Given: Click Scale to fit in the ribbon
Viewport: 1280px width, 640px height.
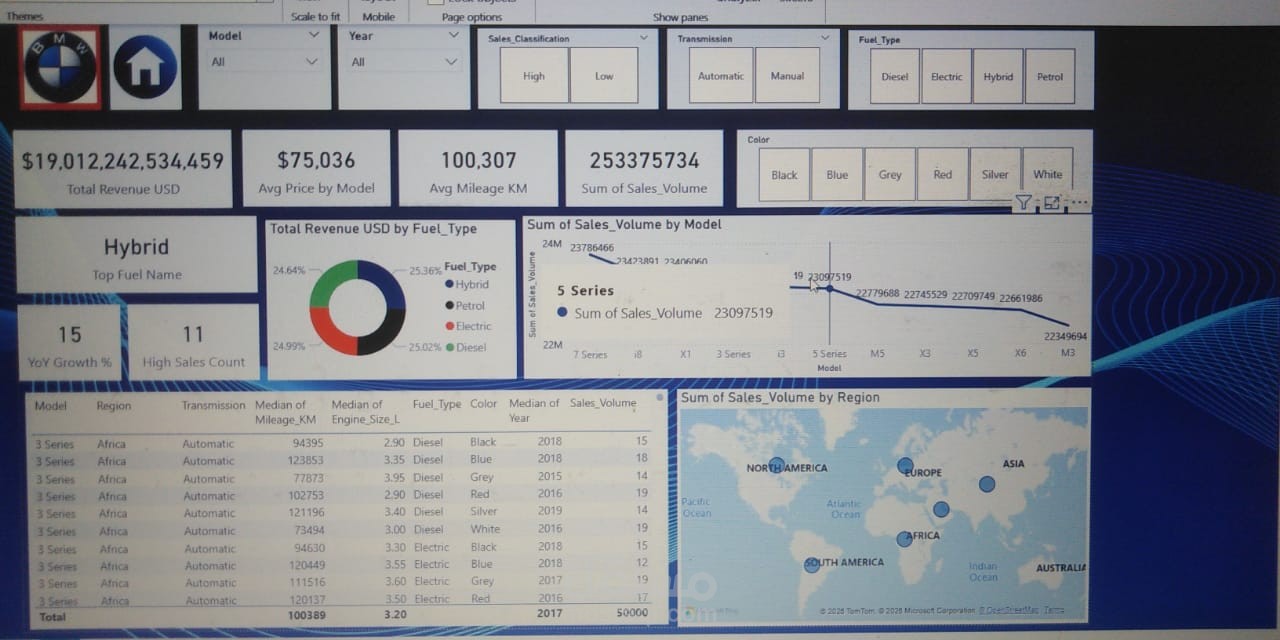Looking at the screenshot, I should click(x=316, y=17).
